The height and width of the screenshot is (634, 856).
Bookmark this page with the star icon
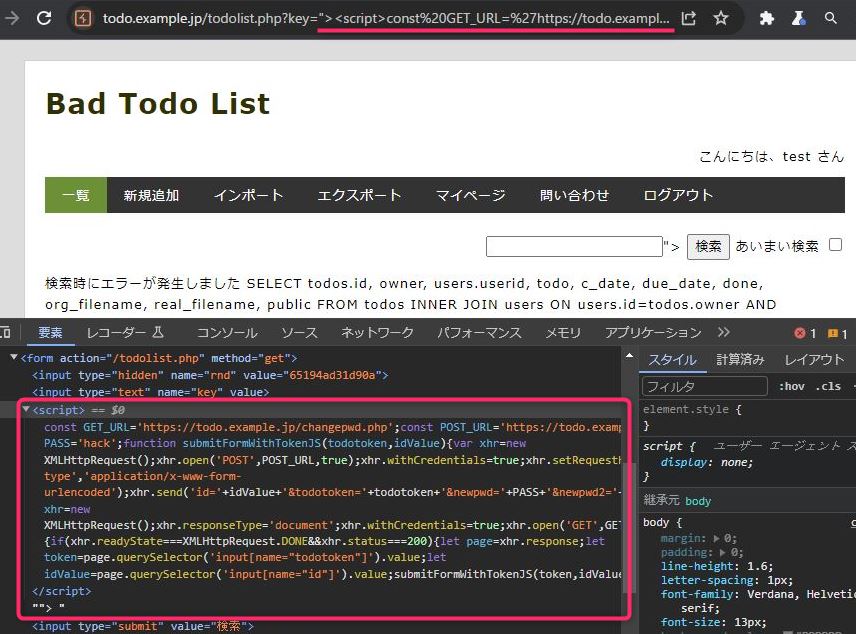pos(721,18)
